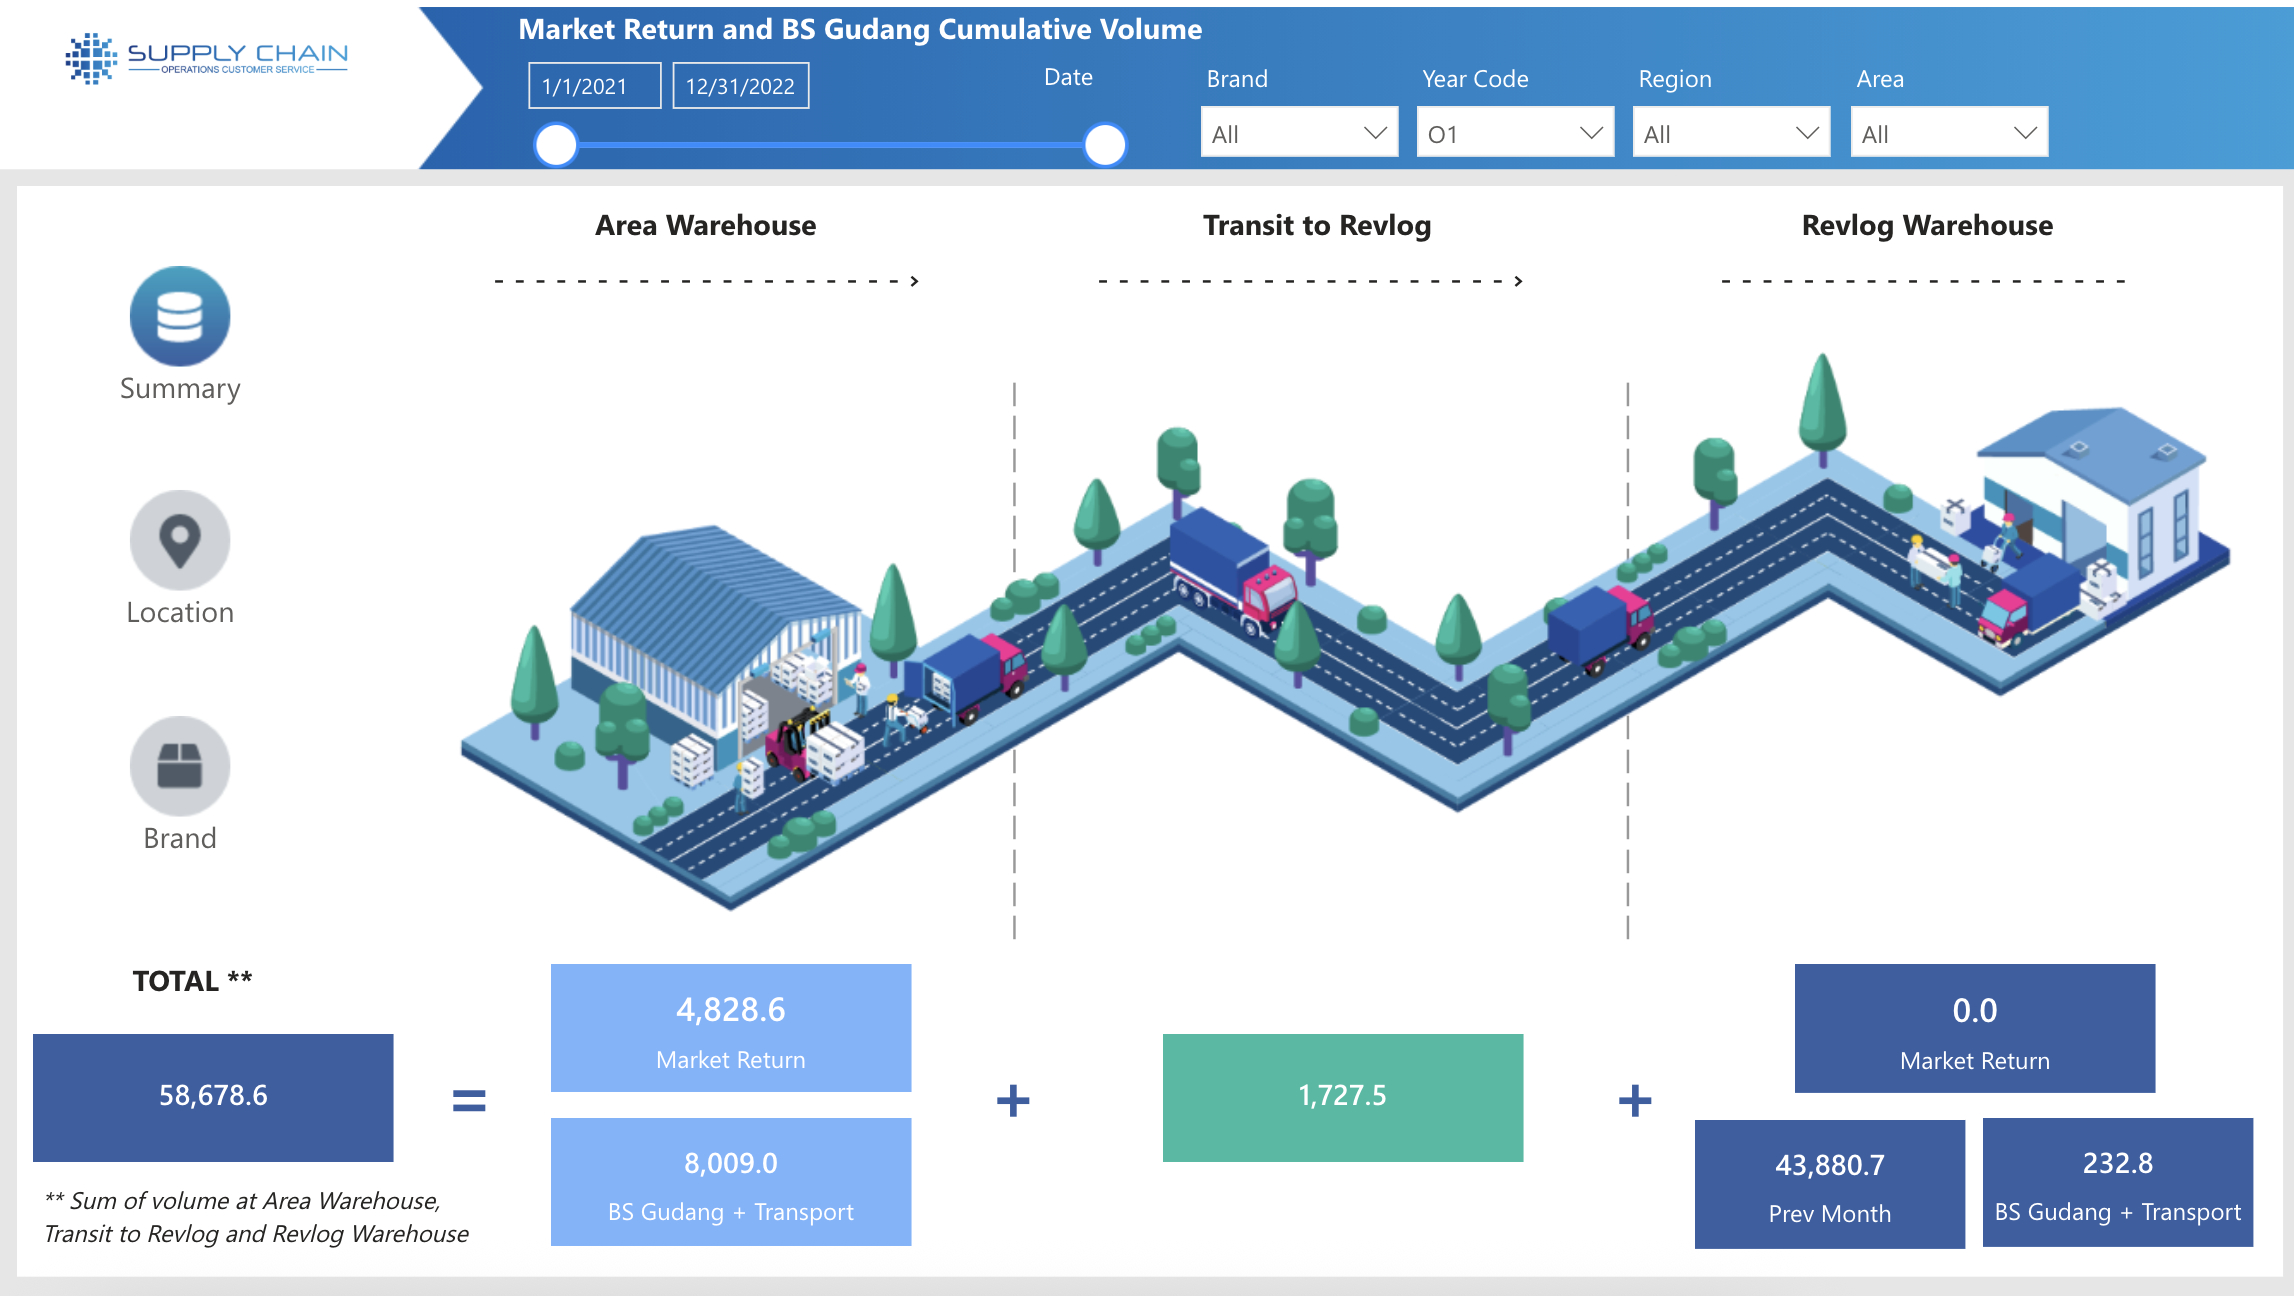
Task: Open the Area filter dropdown
Action: point(1946,131)
